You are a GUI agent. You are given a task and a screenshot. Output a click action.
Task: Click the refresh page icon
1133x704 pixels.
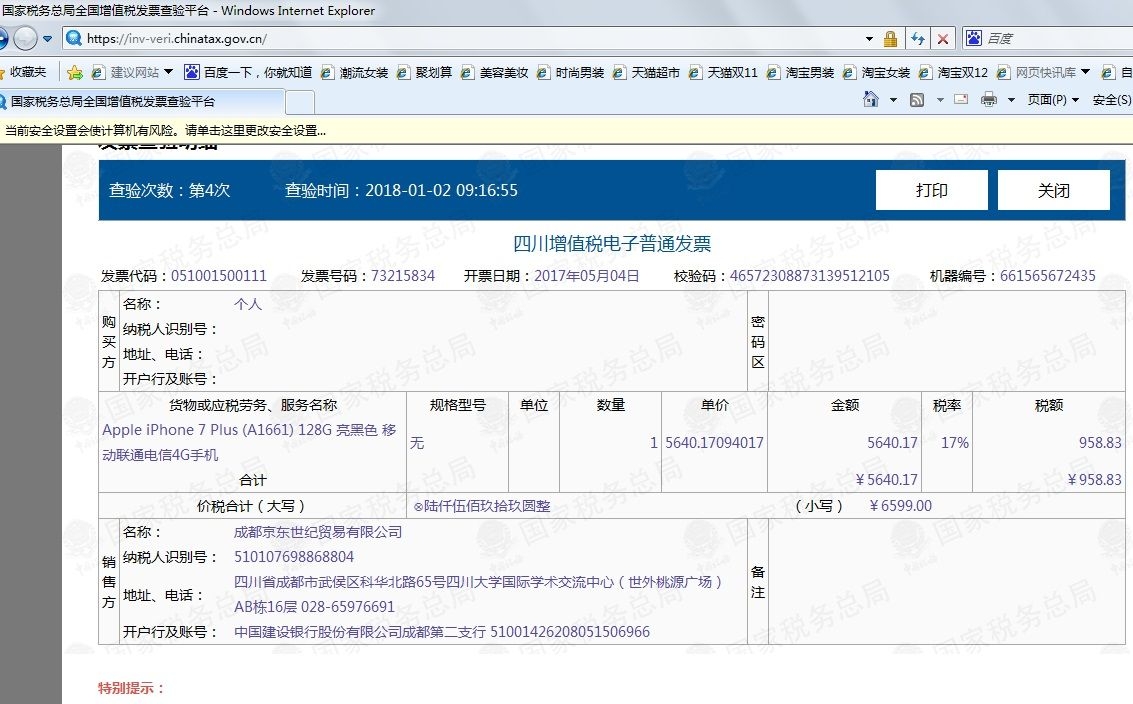(x=918, y=39)
